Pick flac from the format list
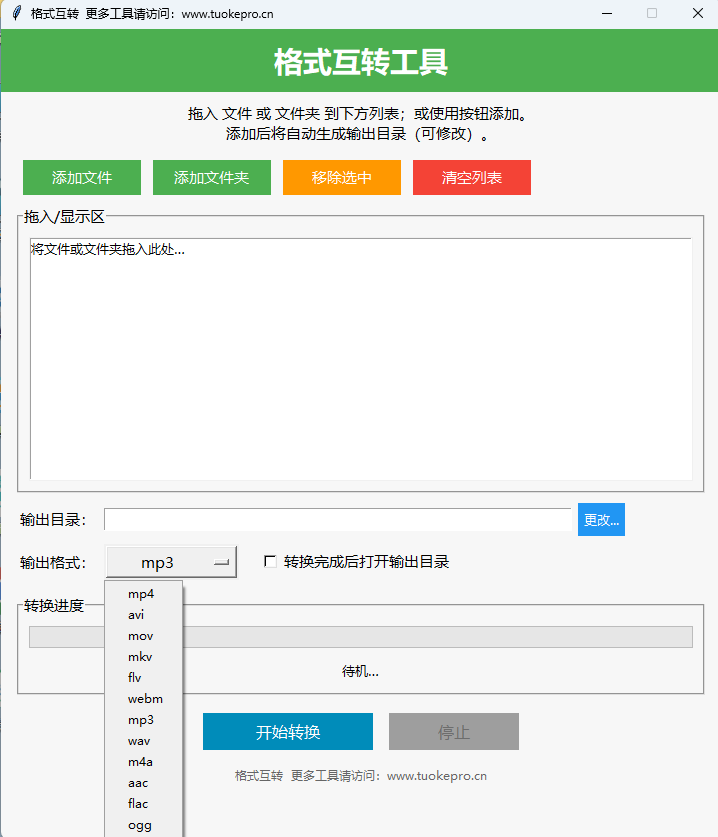Viewport: 718px width, 837px height. pyautogui.click(x=138, y=803)
